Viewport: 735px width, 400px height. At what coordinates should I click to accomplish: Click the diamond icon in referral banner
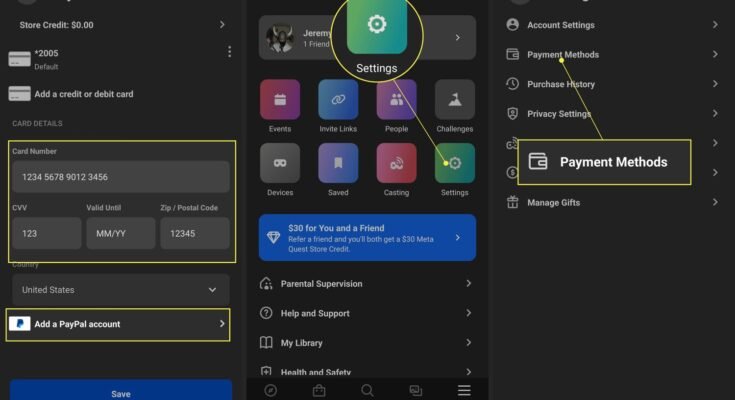[x=273, y=237]
